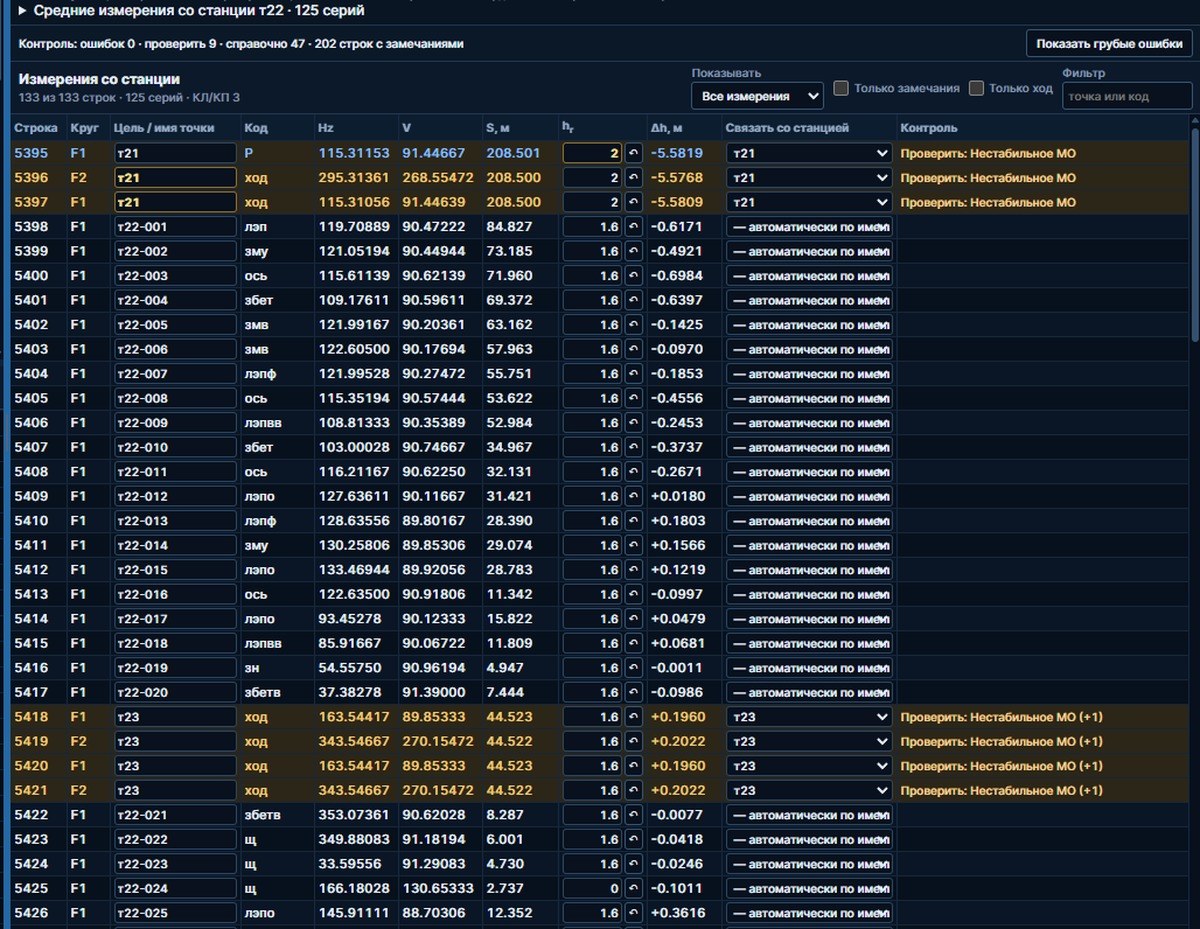The image size is (1200, 929).
Task: Edit the point name field т22-004
Action: [x=175, y=300]
